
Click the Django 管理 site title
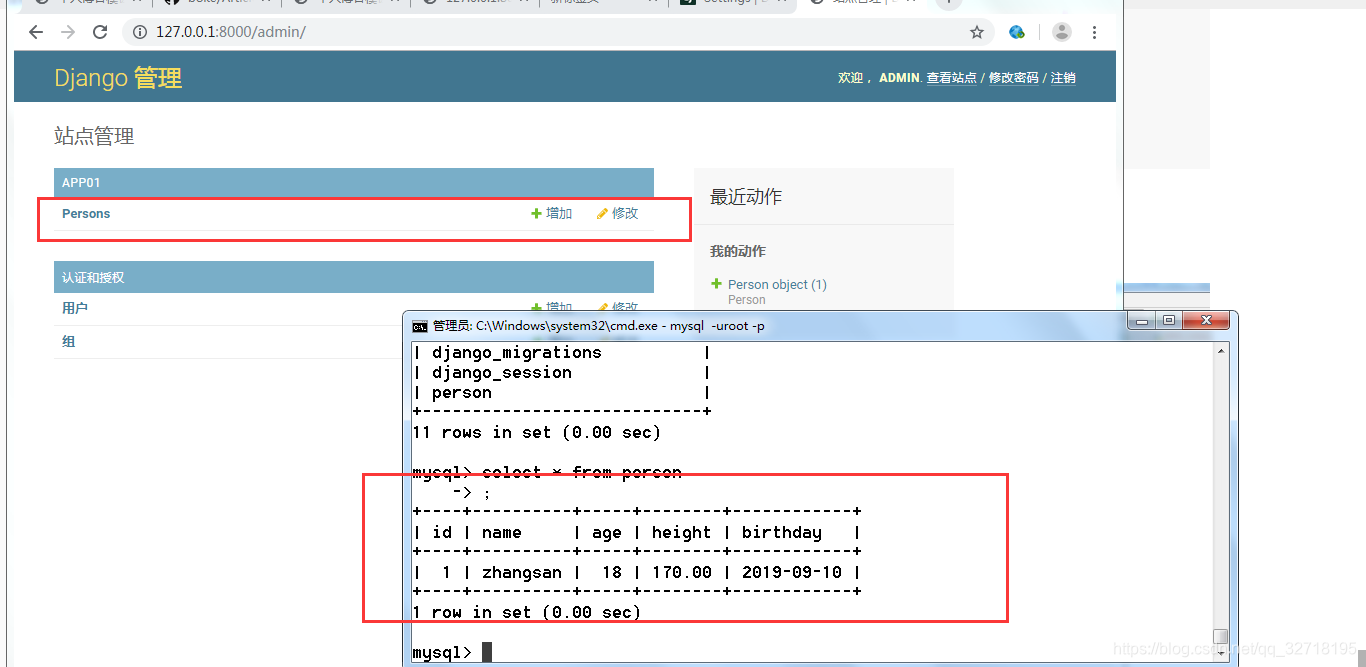click(118, 78)
